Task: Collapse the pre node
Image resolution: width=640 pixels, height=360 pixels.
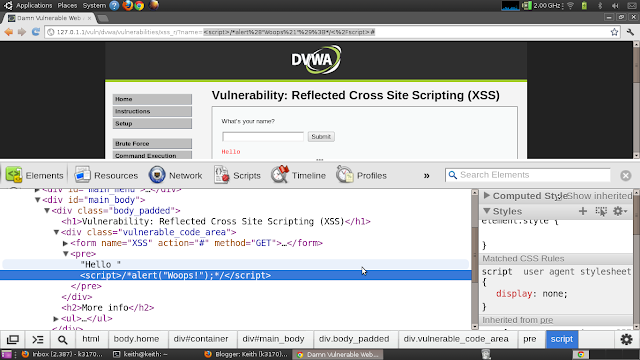Action: pyautogui.click(x=65, y=254)
